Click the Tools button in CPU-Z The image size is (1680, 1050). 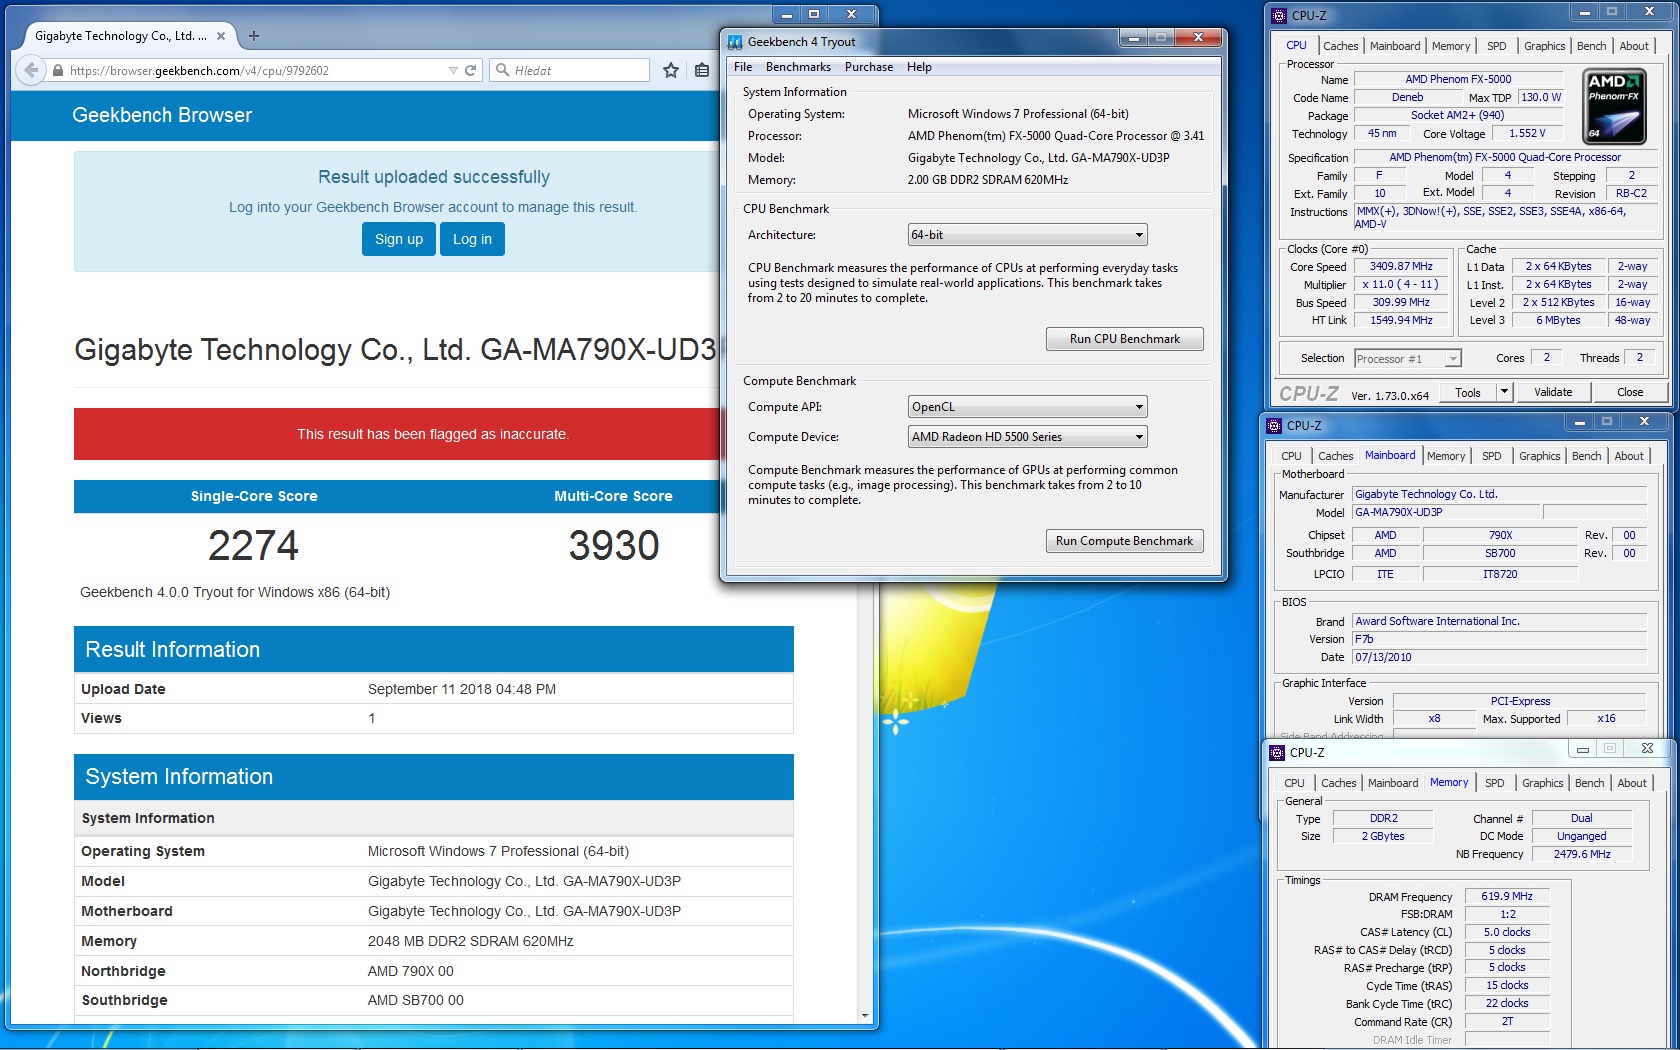(x=1468, y=392)
